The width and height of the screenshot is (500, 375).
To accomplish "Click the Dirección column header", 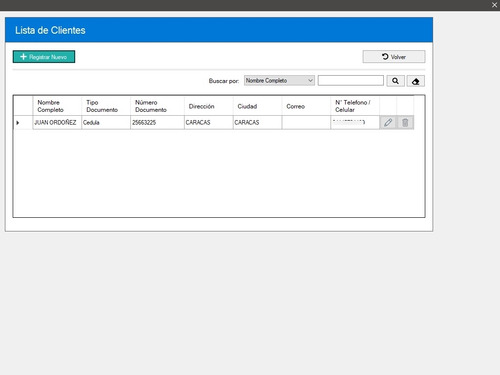I will tap(209, 106).
